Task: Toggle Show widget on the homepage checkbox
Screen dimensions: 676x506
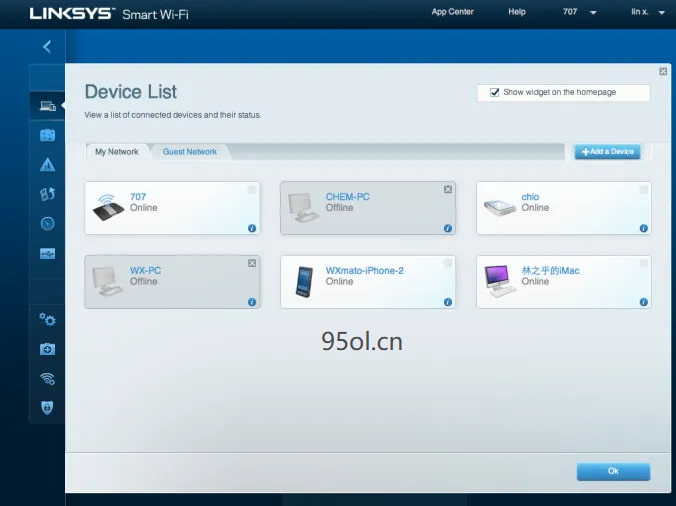Action: (x=494, y=93)
